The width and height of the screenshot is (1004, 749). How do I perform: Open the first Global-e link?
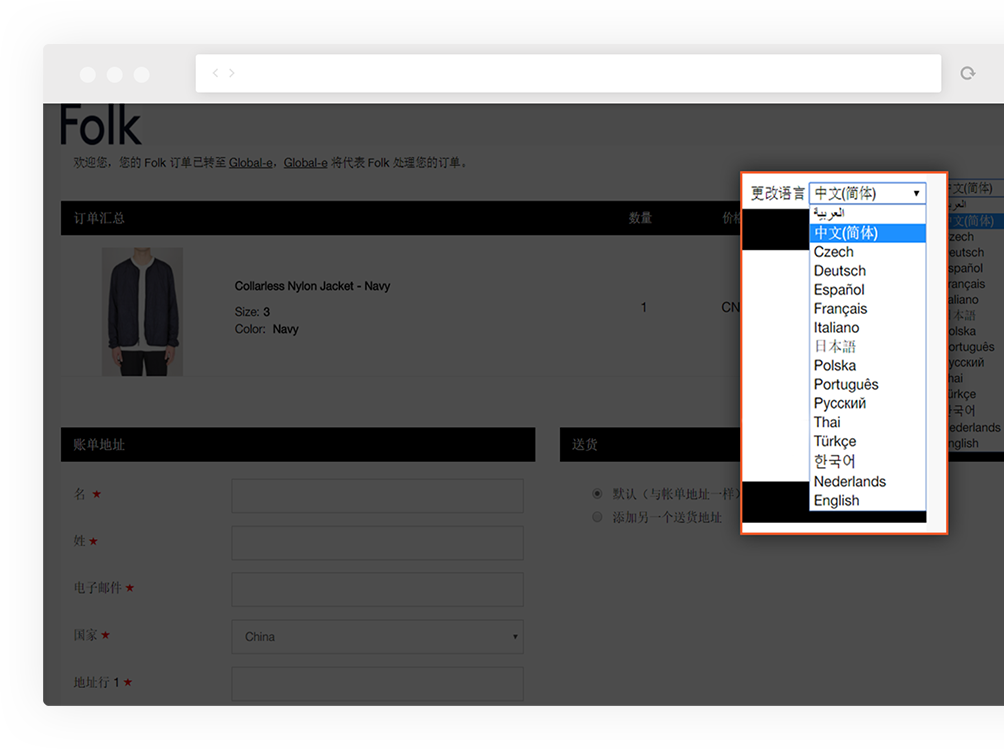pyautogui.click(x=251, y=162)
